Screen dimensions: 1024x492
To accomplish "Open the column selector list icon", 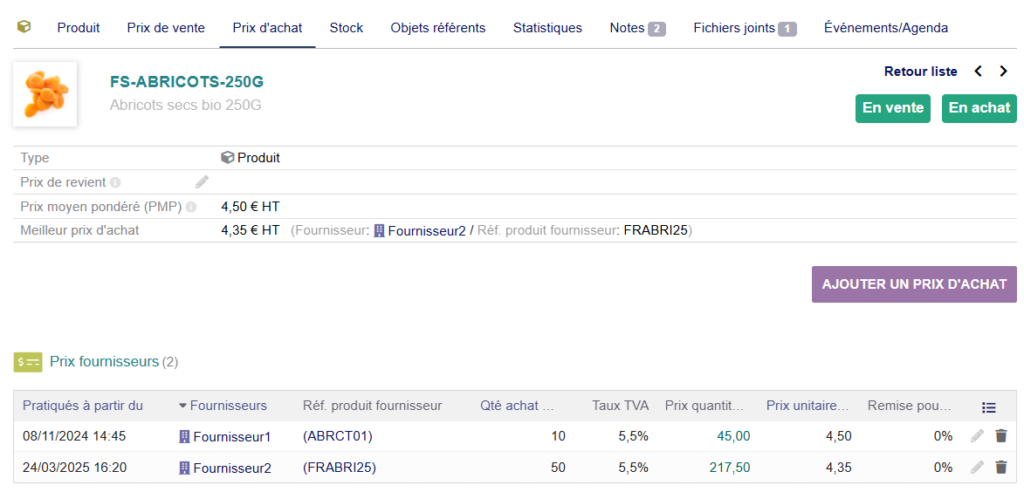I will [x=989, y=406].
